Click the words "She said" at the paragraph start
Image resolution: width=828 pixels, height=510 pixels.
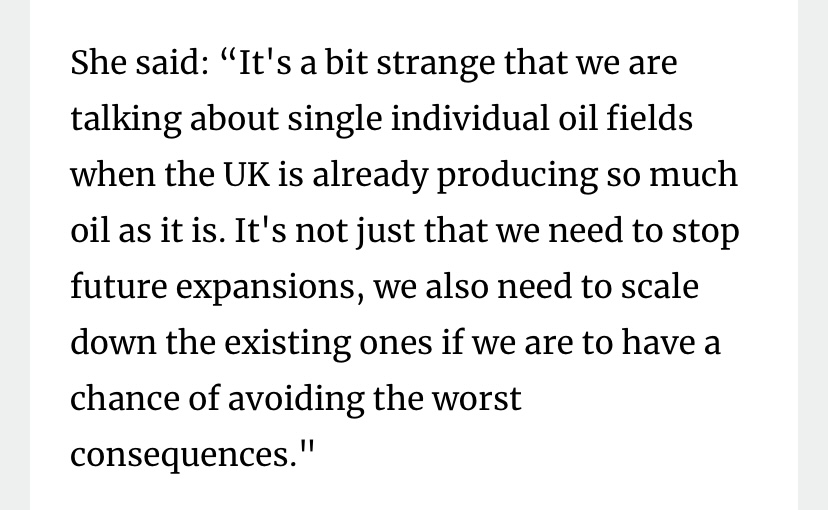pos(139,62)
